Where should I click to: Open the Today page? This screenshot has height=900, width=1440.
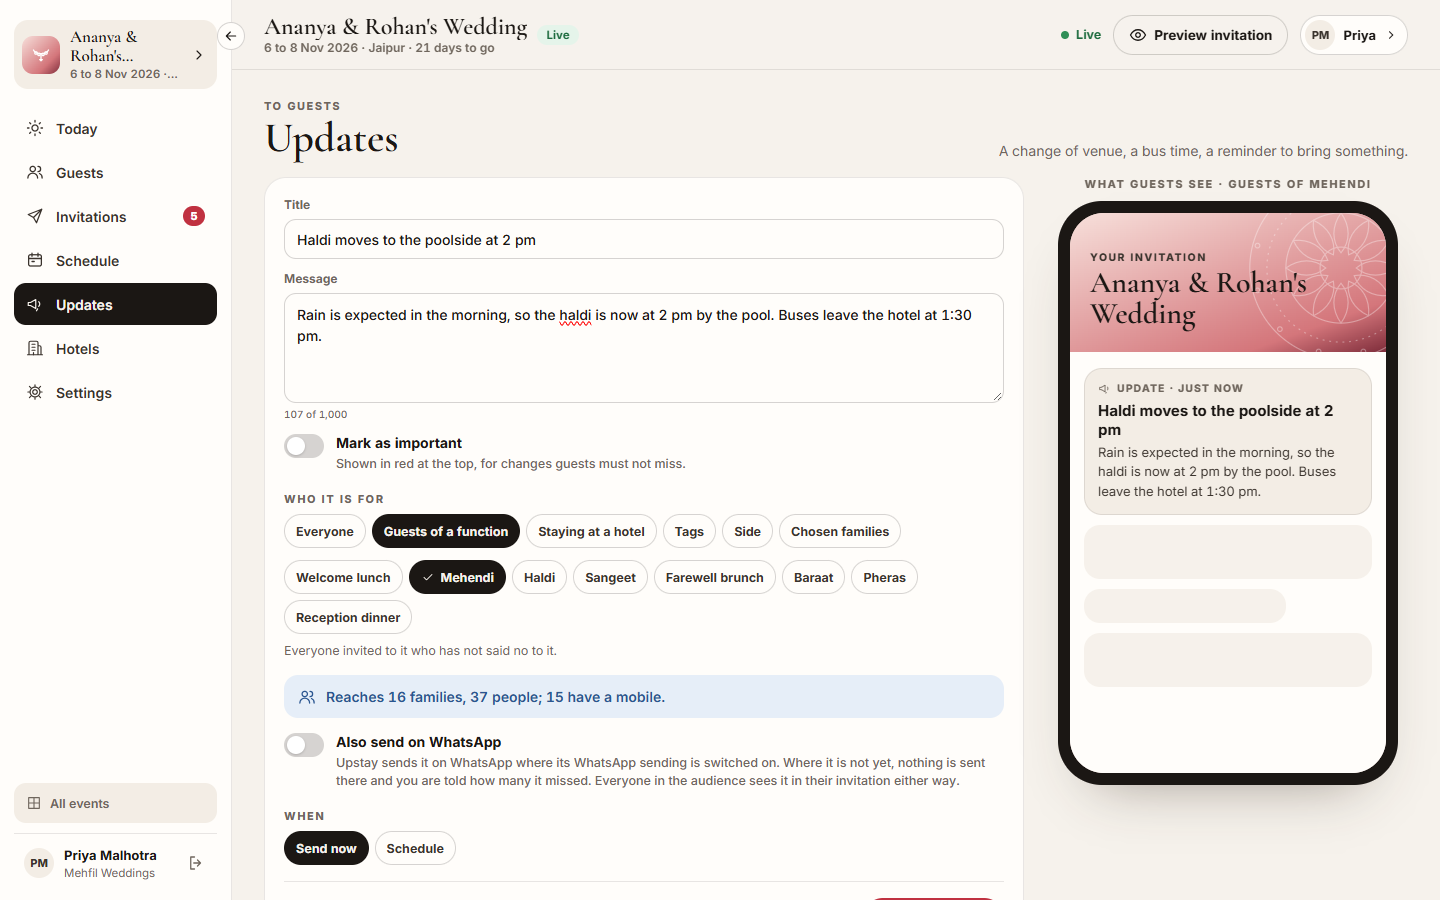tap(115, 128)
